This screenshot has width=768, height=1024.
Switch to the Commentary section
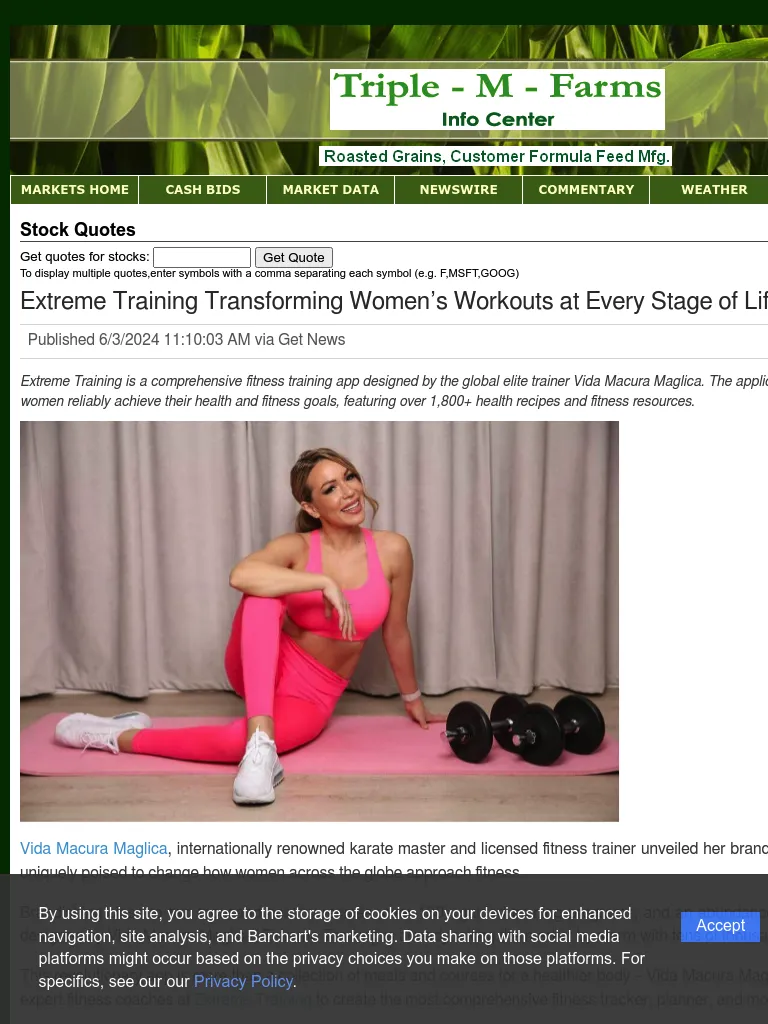pyautogui.click(x=586, y=189)
